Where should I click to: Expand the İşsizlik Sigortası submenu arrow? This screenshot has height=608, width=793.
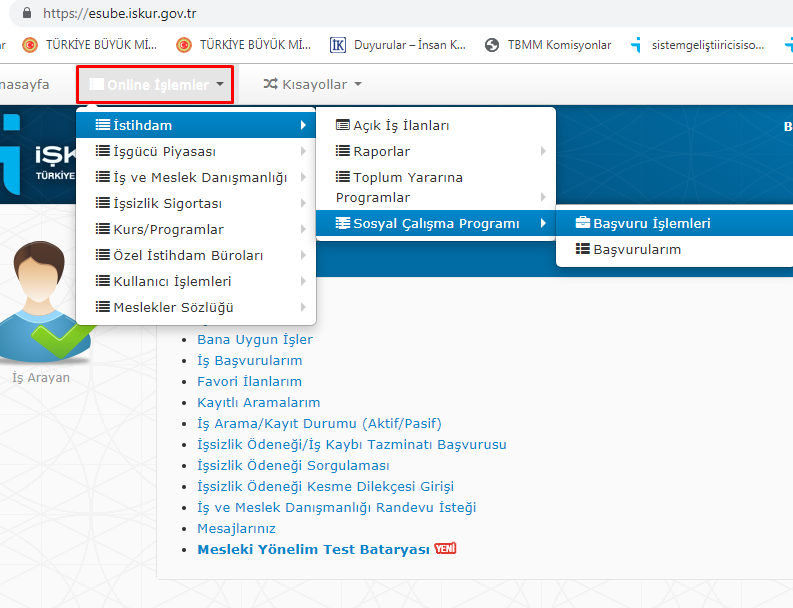(x=302, y=204)
